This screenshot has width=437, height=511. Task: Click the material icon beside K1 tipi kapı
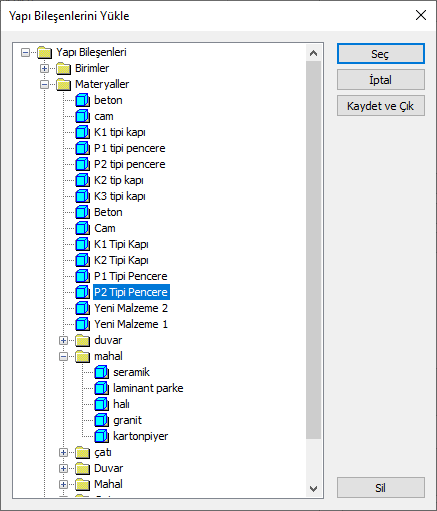pyautogui.click(x=82, y=132)
